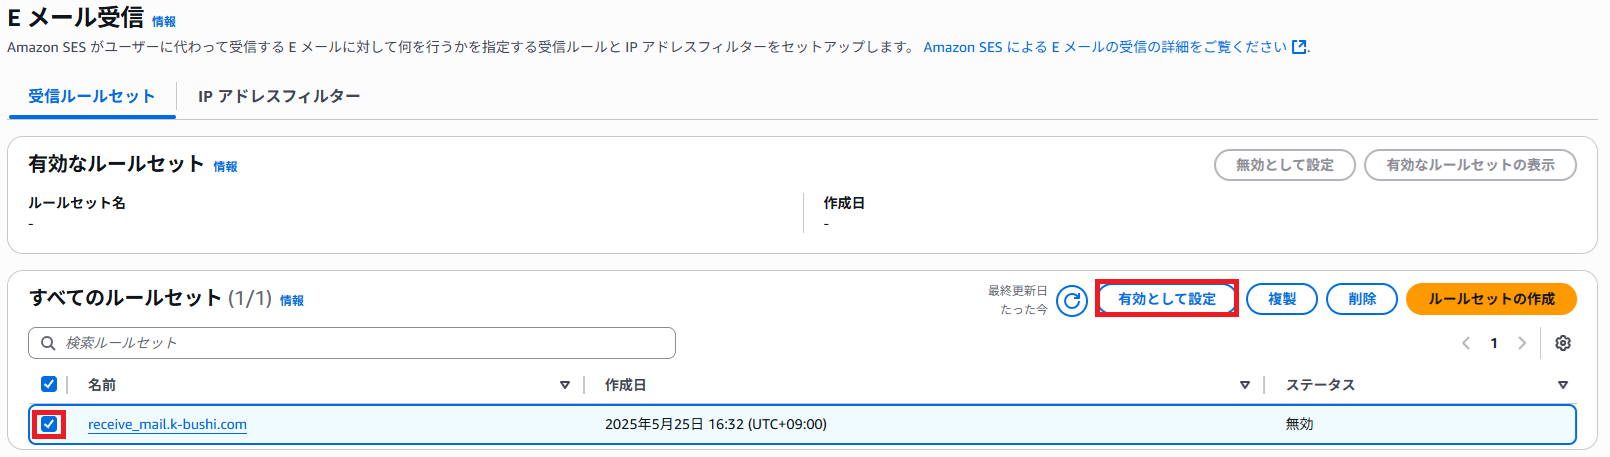Go to previous page arrow
The width and height of the screenshot is (1610, 457).
tap(1466, 343)
